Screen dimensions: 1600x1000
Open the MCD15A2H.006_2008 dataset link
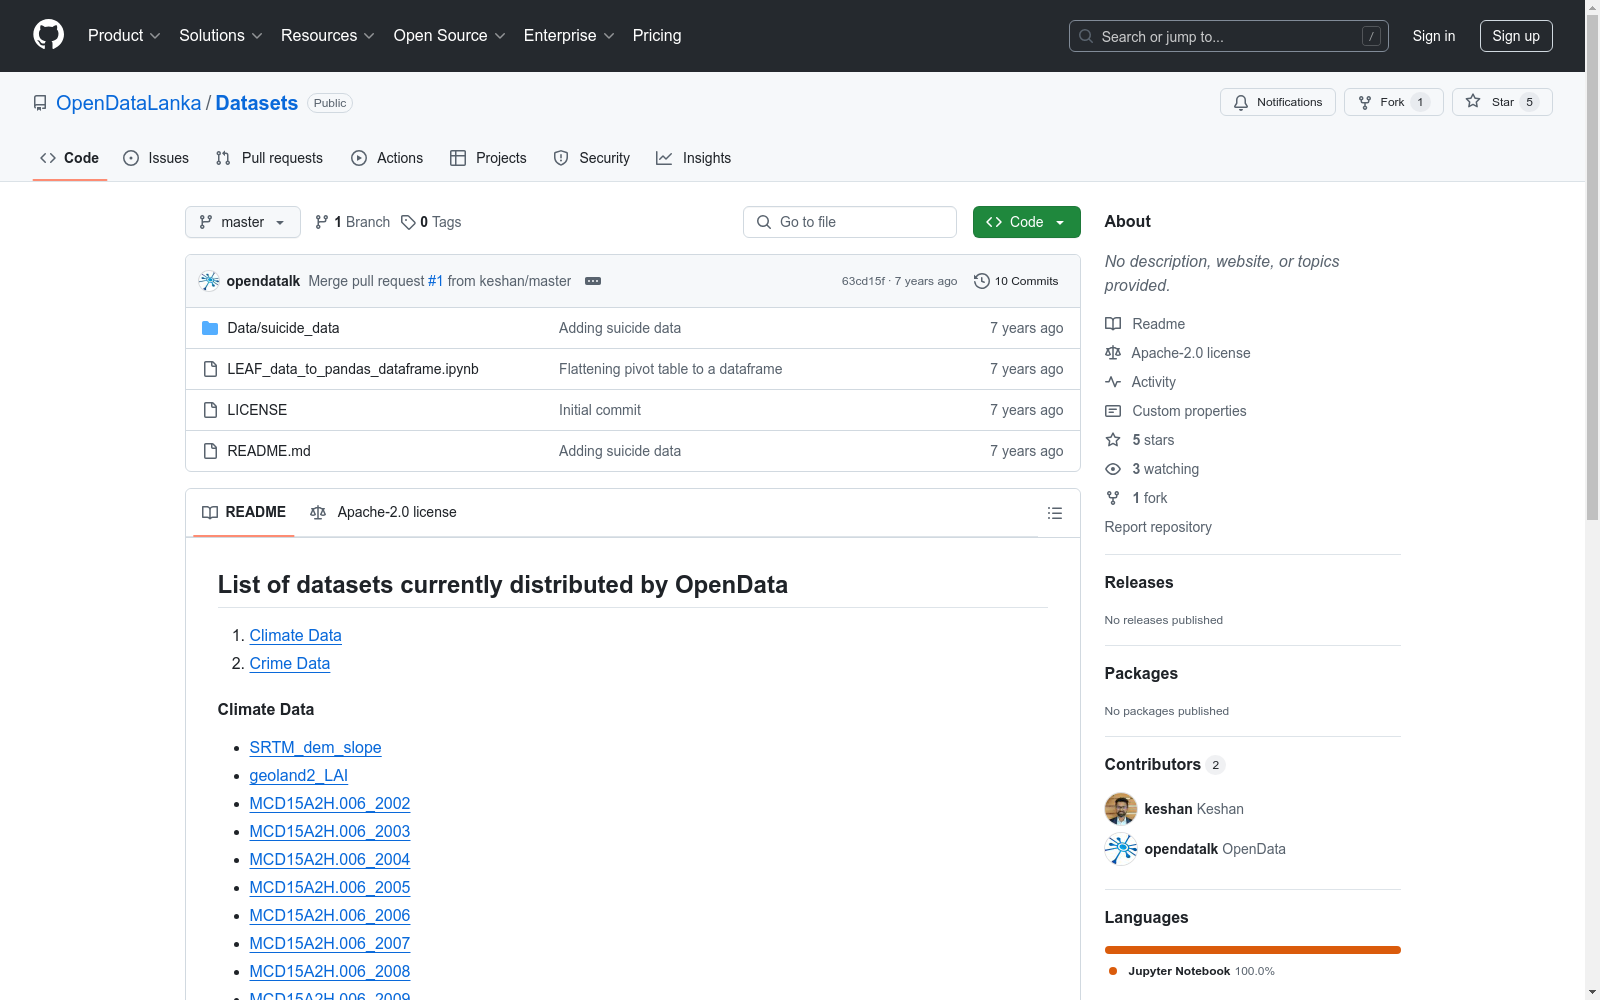330,971
